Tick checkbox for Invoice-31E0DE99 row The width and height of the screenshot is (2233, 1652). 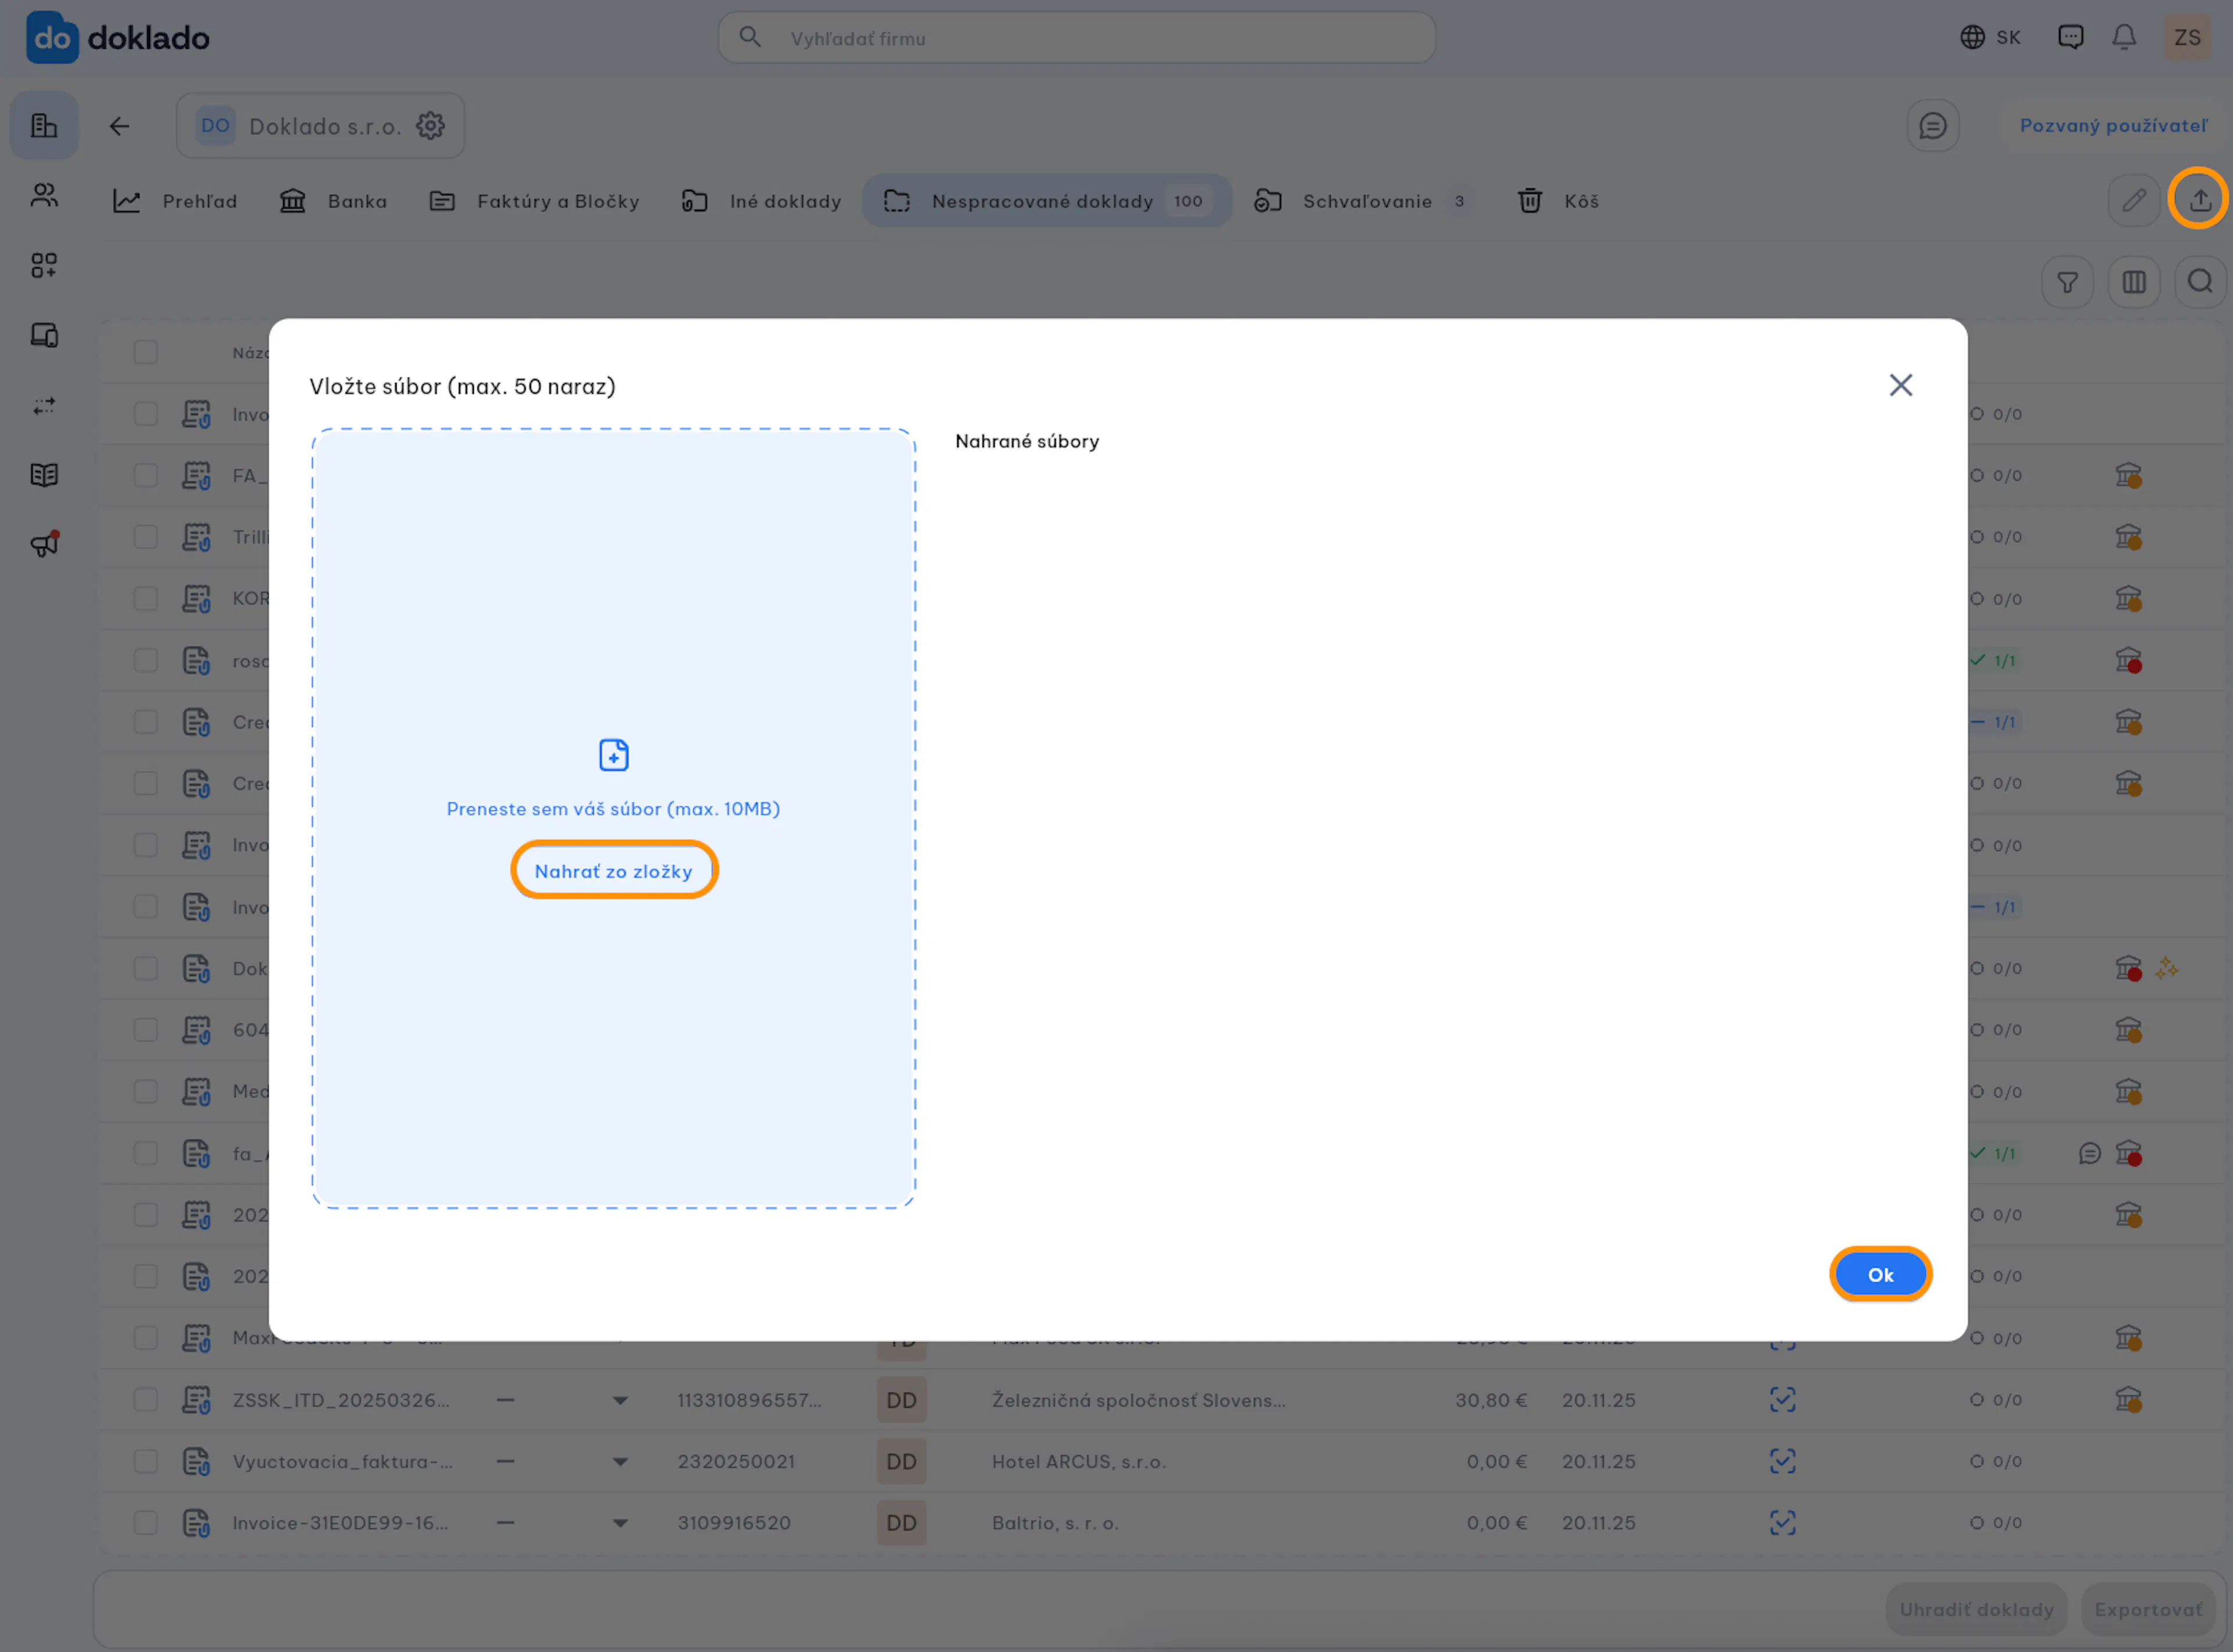tap(146, 1524)
